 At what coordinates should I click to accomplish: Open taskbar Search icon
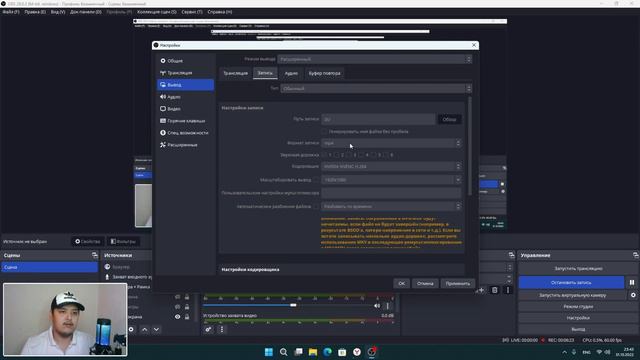pyautogui.click(x=283, y=352)
